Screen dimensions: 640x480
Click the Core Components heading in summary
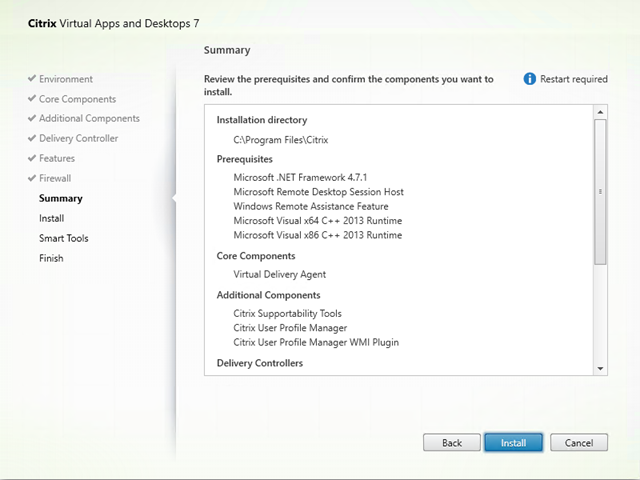(256, 256)
